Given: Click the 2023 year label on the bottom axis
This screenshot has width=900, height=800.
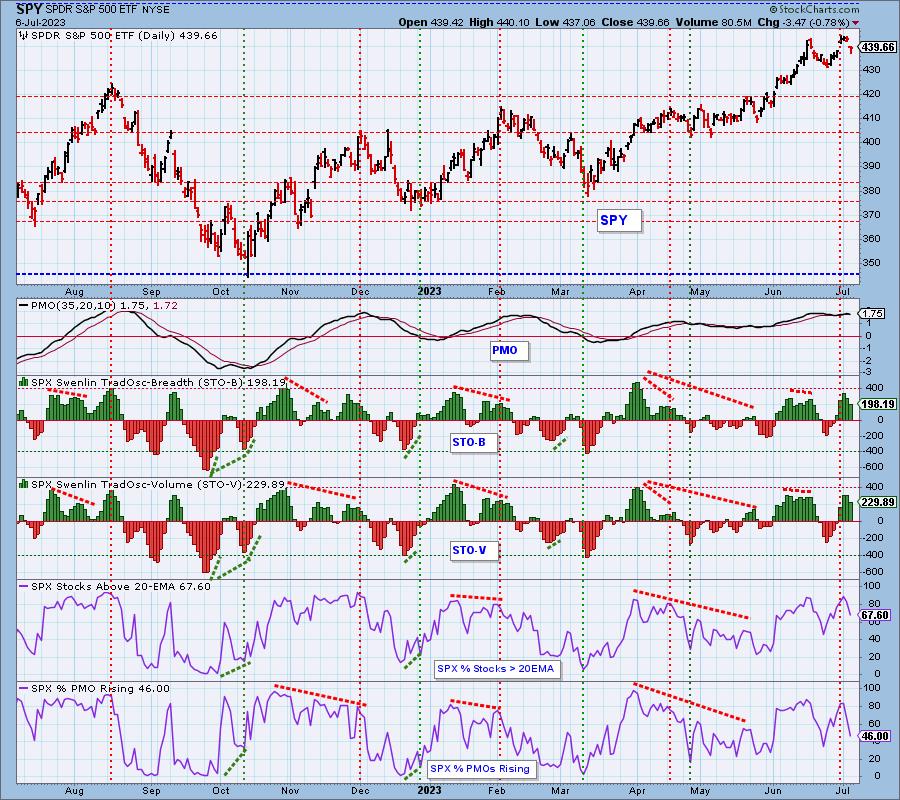Looking at the screenshot, I should [x=429, y=790].
